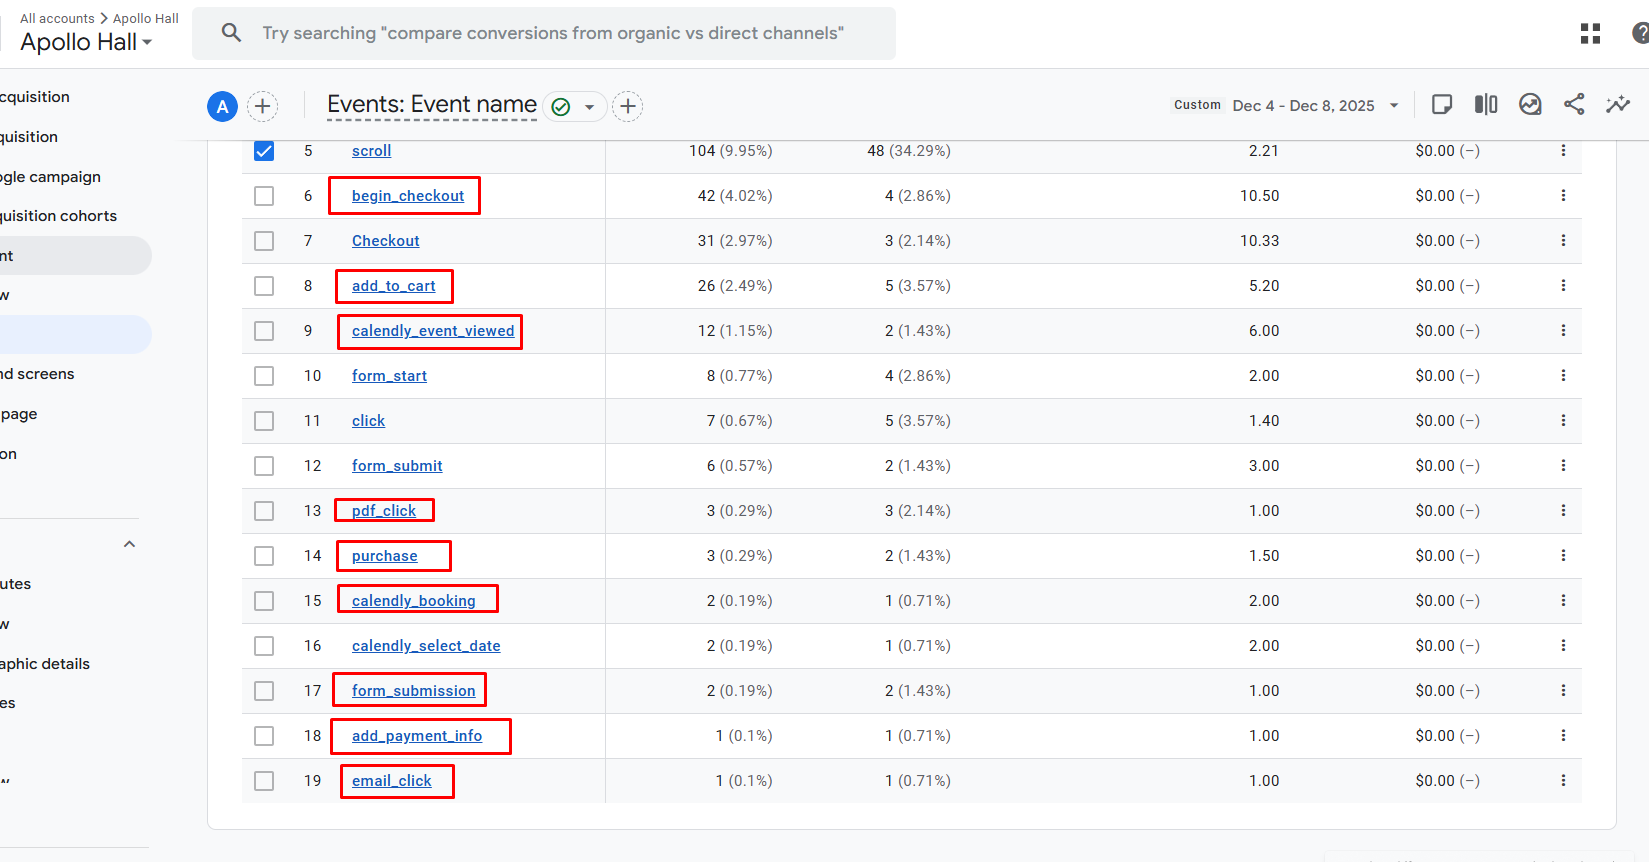Image resolution: width=1649 pixels, height=862 pixels.
Task: Check the purchase row checkbox
Action: click(264, 556)
